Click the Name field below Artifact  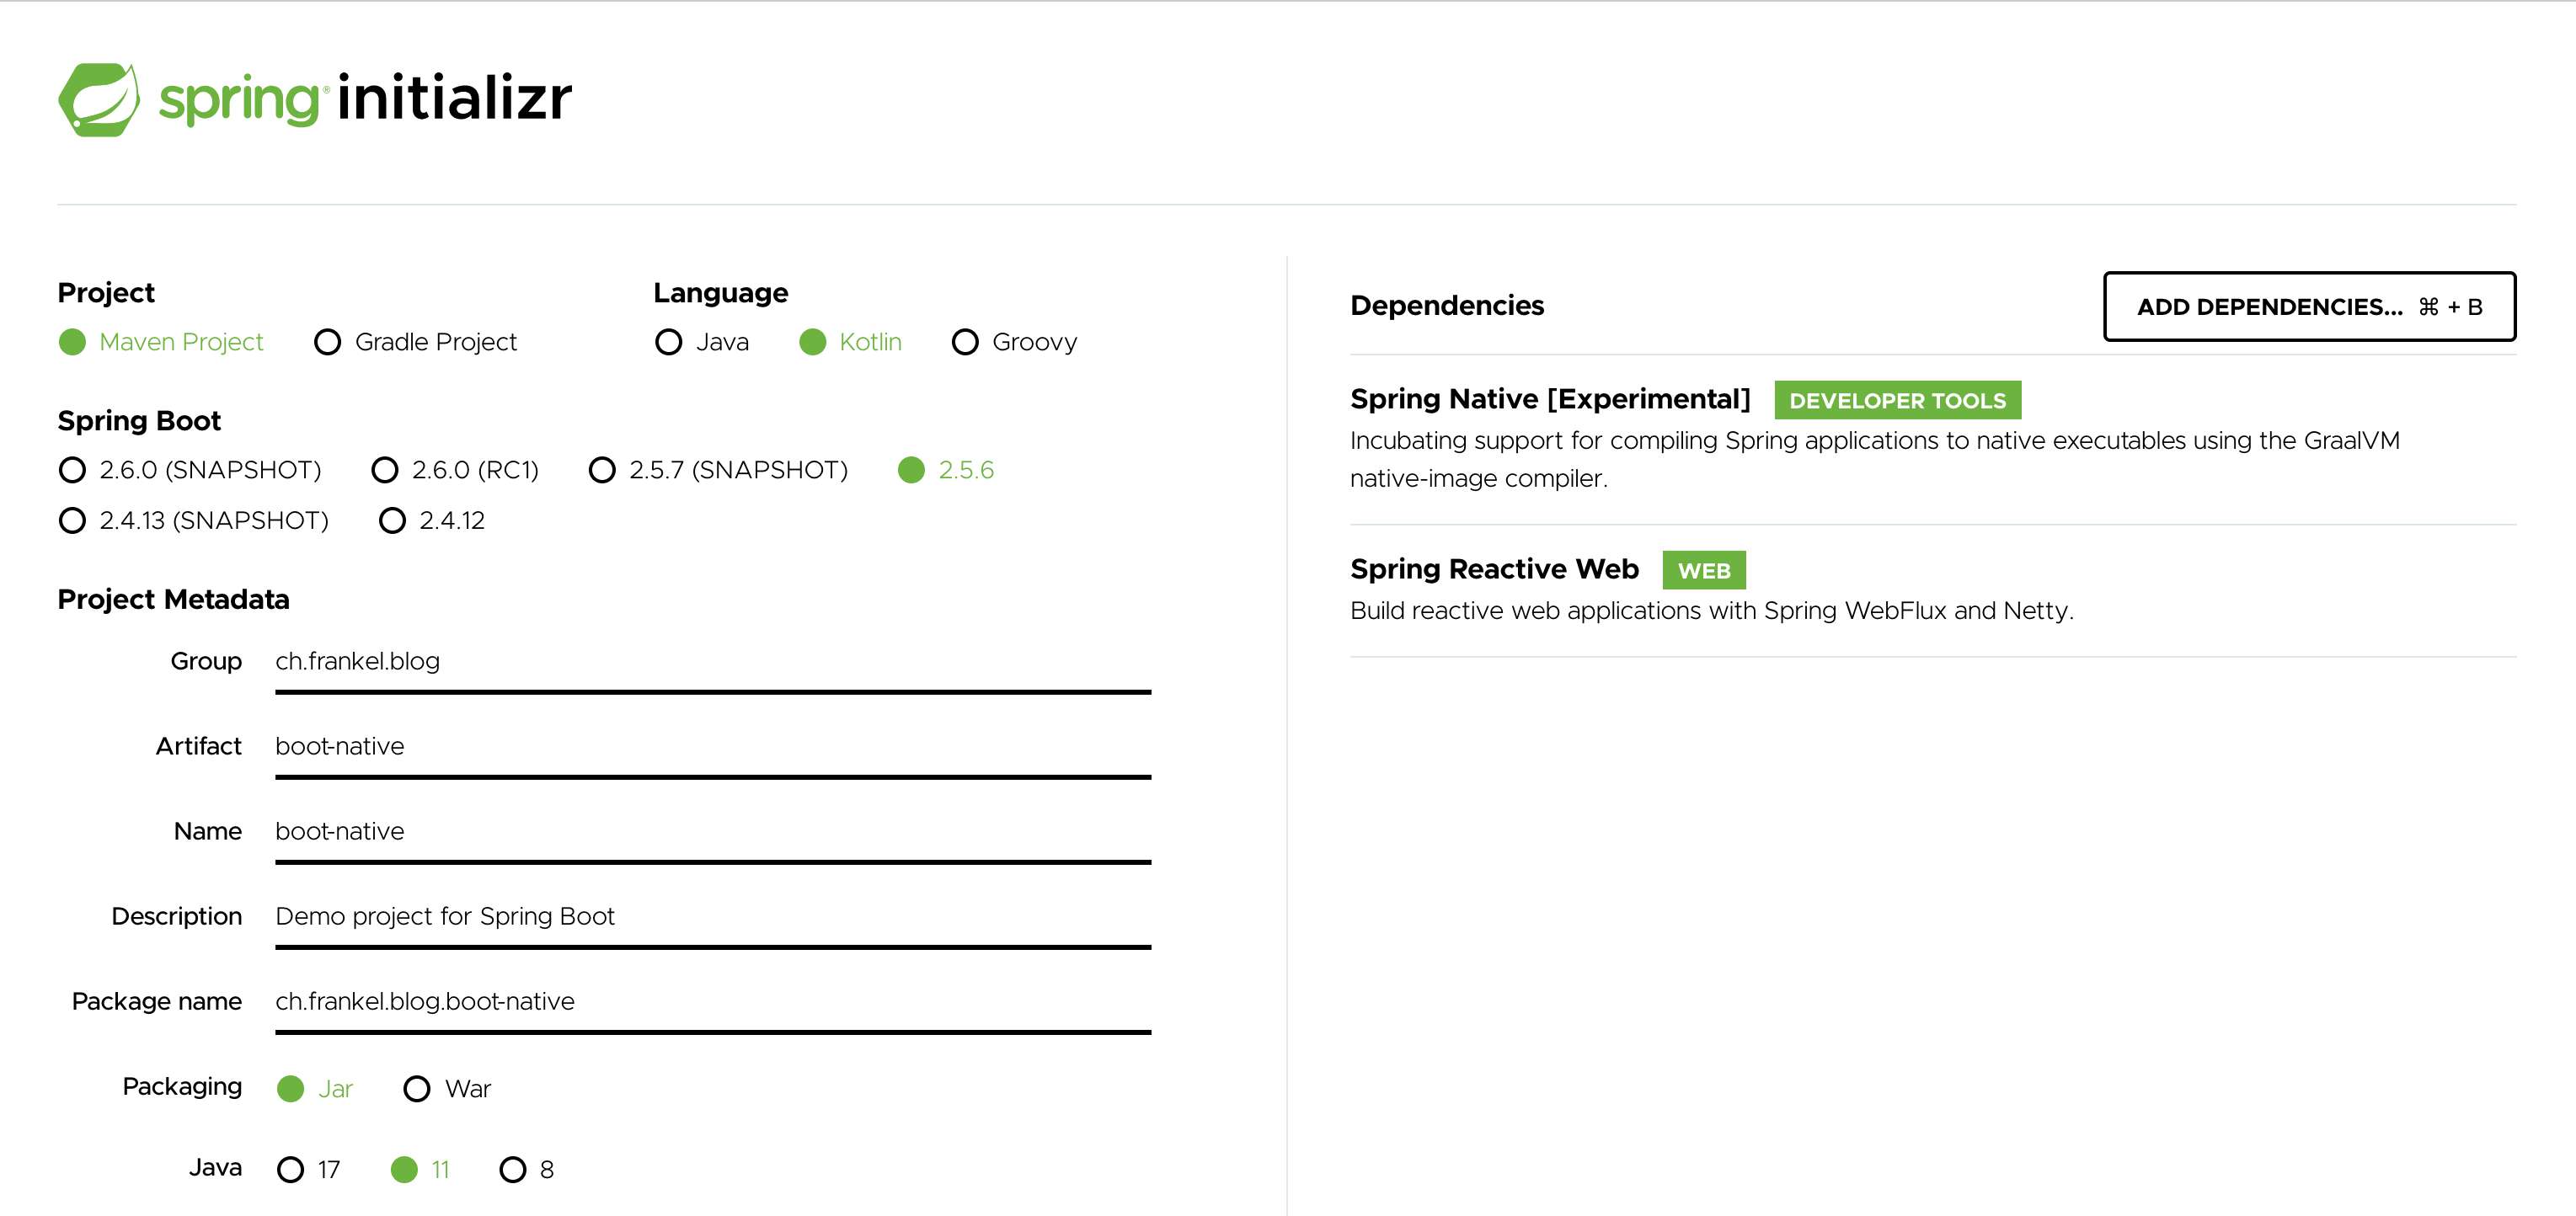(710, 831)
